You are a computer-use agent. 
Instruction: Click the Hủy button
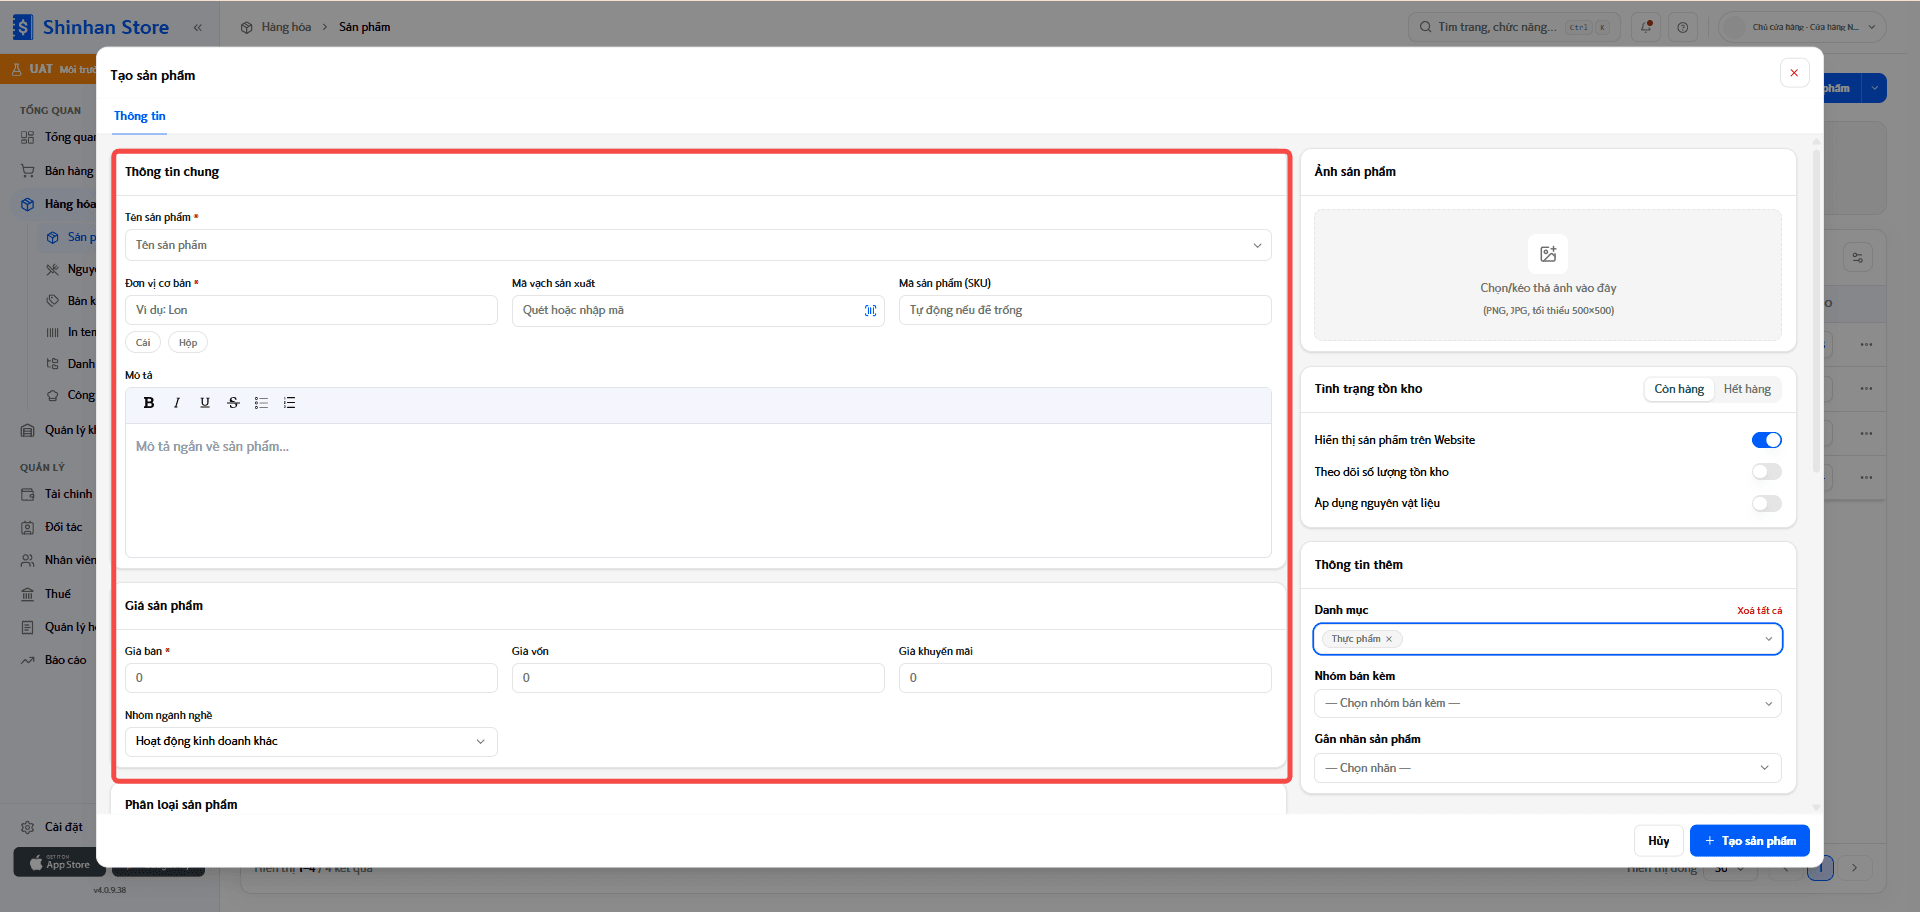coord(1659,841)
